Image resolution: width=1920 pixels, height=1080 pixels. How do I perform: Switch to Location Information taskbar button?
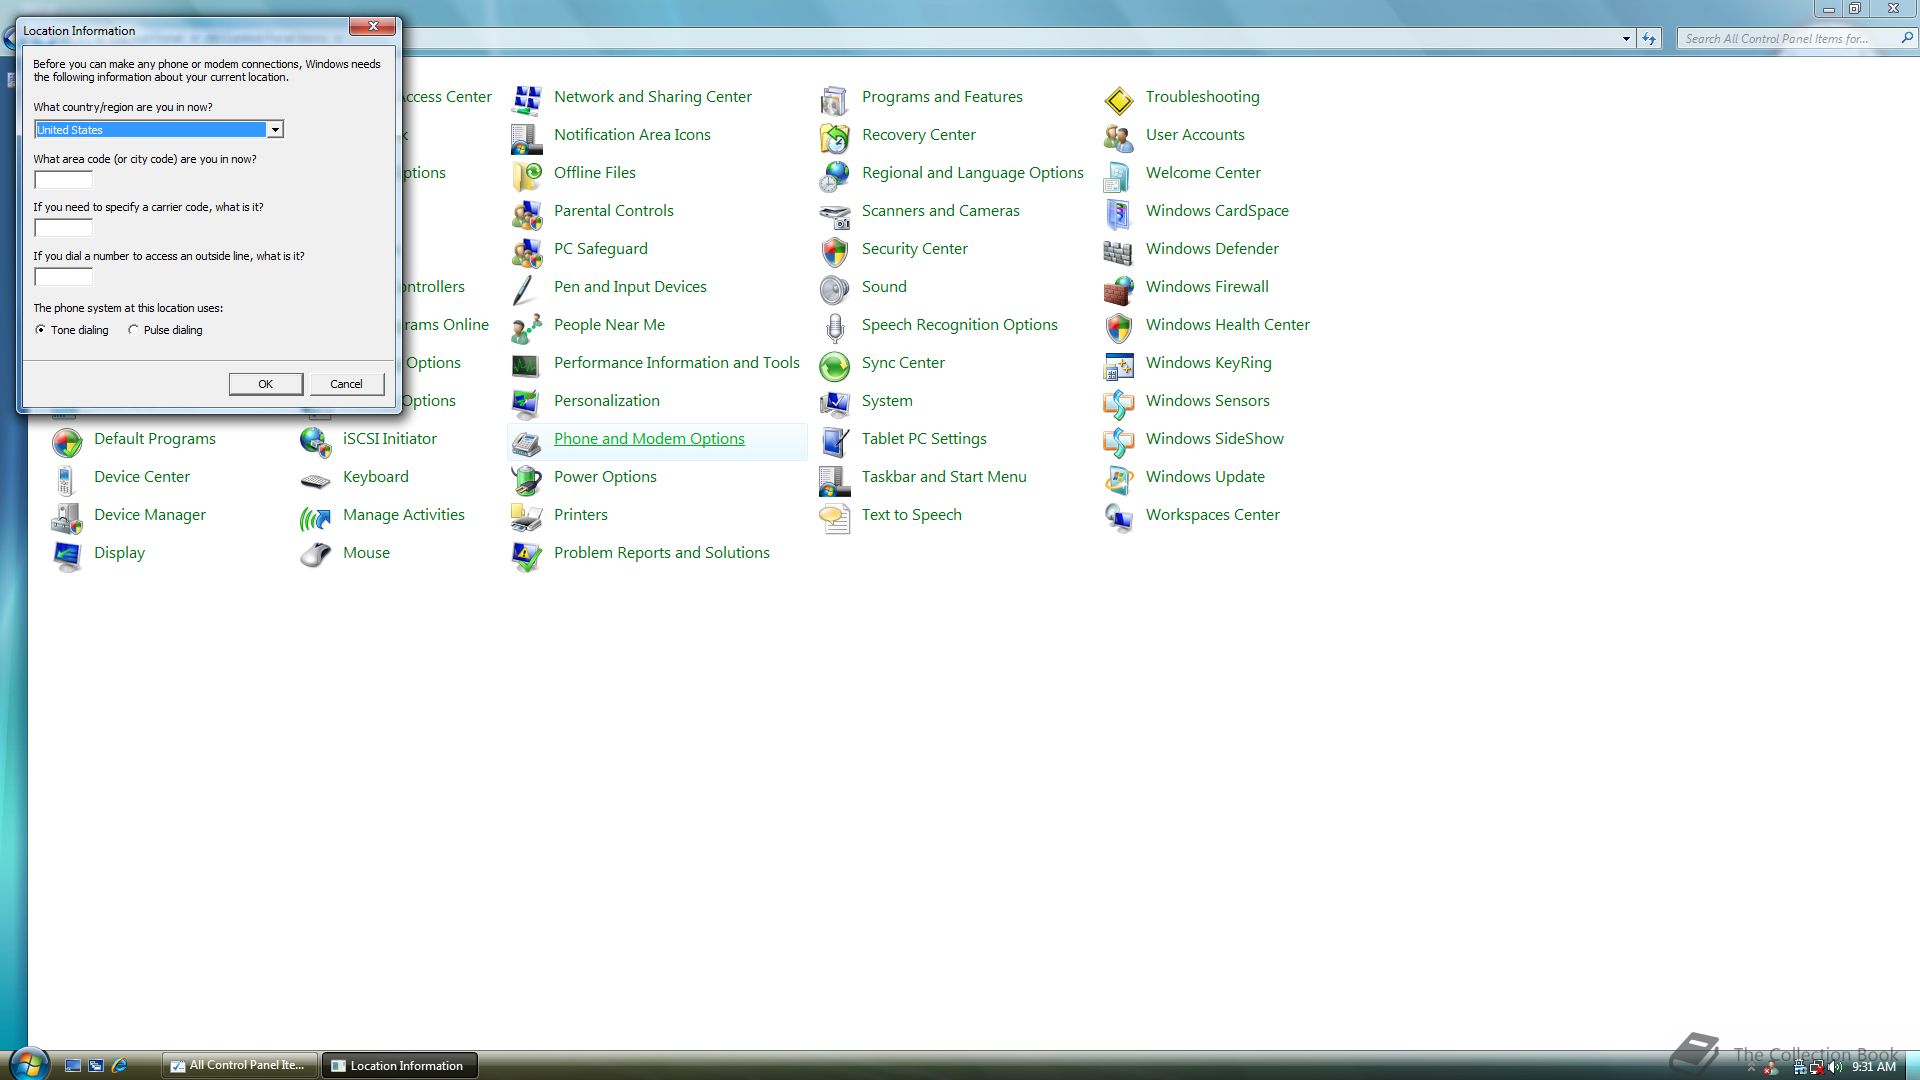tap(399, 1065)
